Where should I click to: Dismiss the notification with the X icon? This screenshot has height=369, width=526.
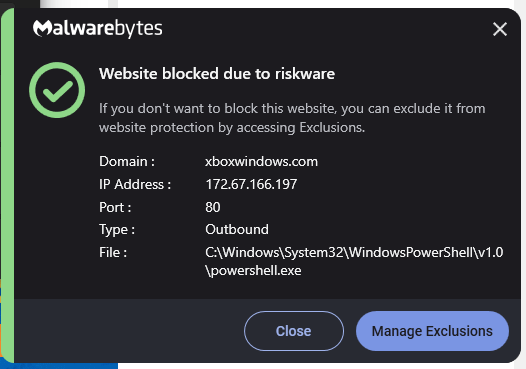pos(499,29)
